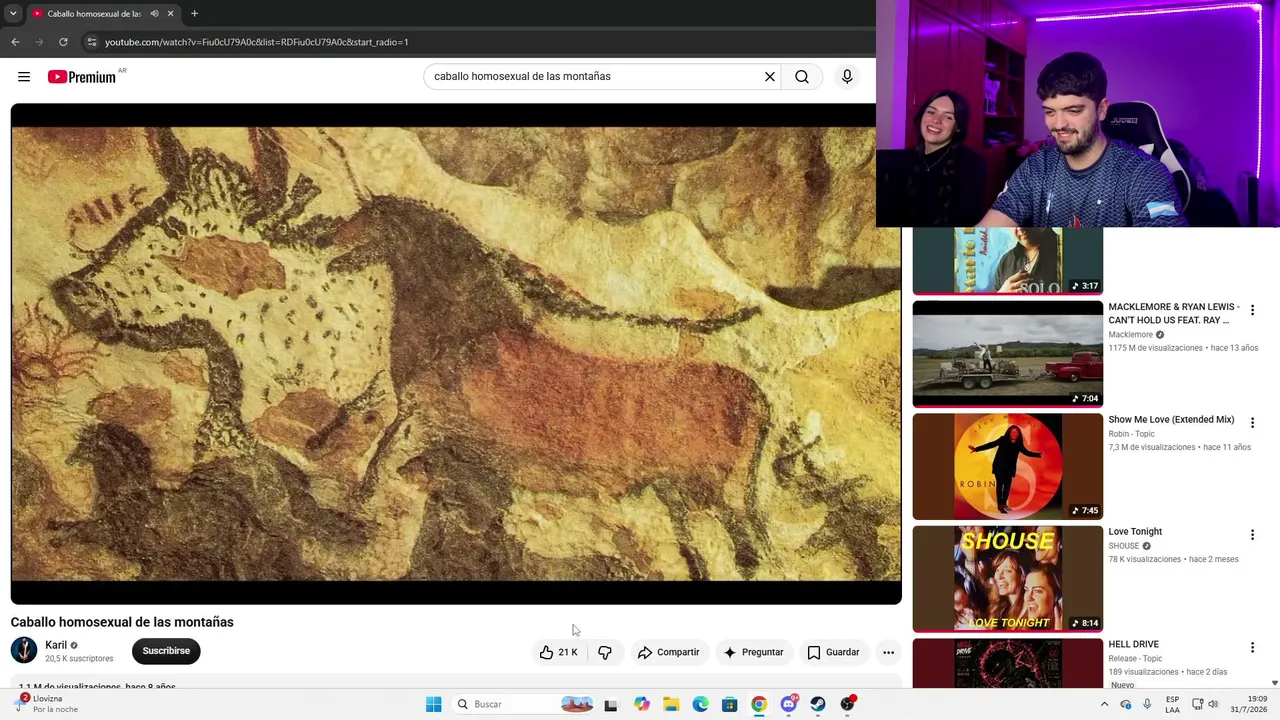Open options for HELL DRIVE
1280x720 pixels.
point(1252,648)
